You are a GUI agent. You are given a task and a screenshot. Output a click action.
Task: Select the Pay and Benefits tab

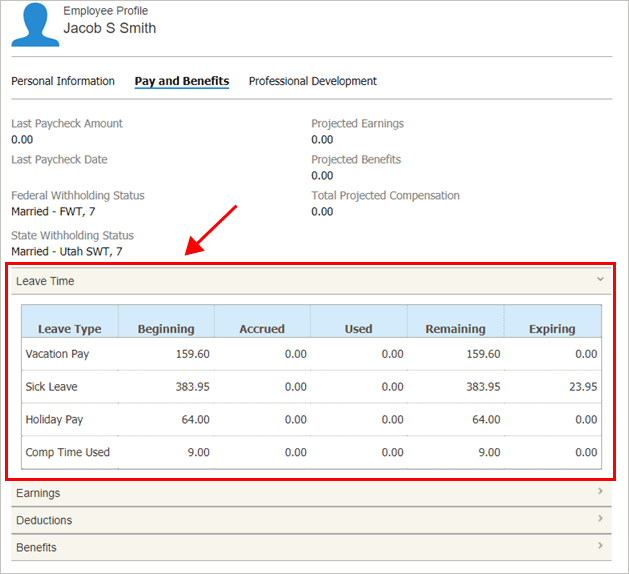tap(182, 81)
